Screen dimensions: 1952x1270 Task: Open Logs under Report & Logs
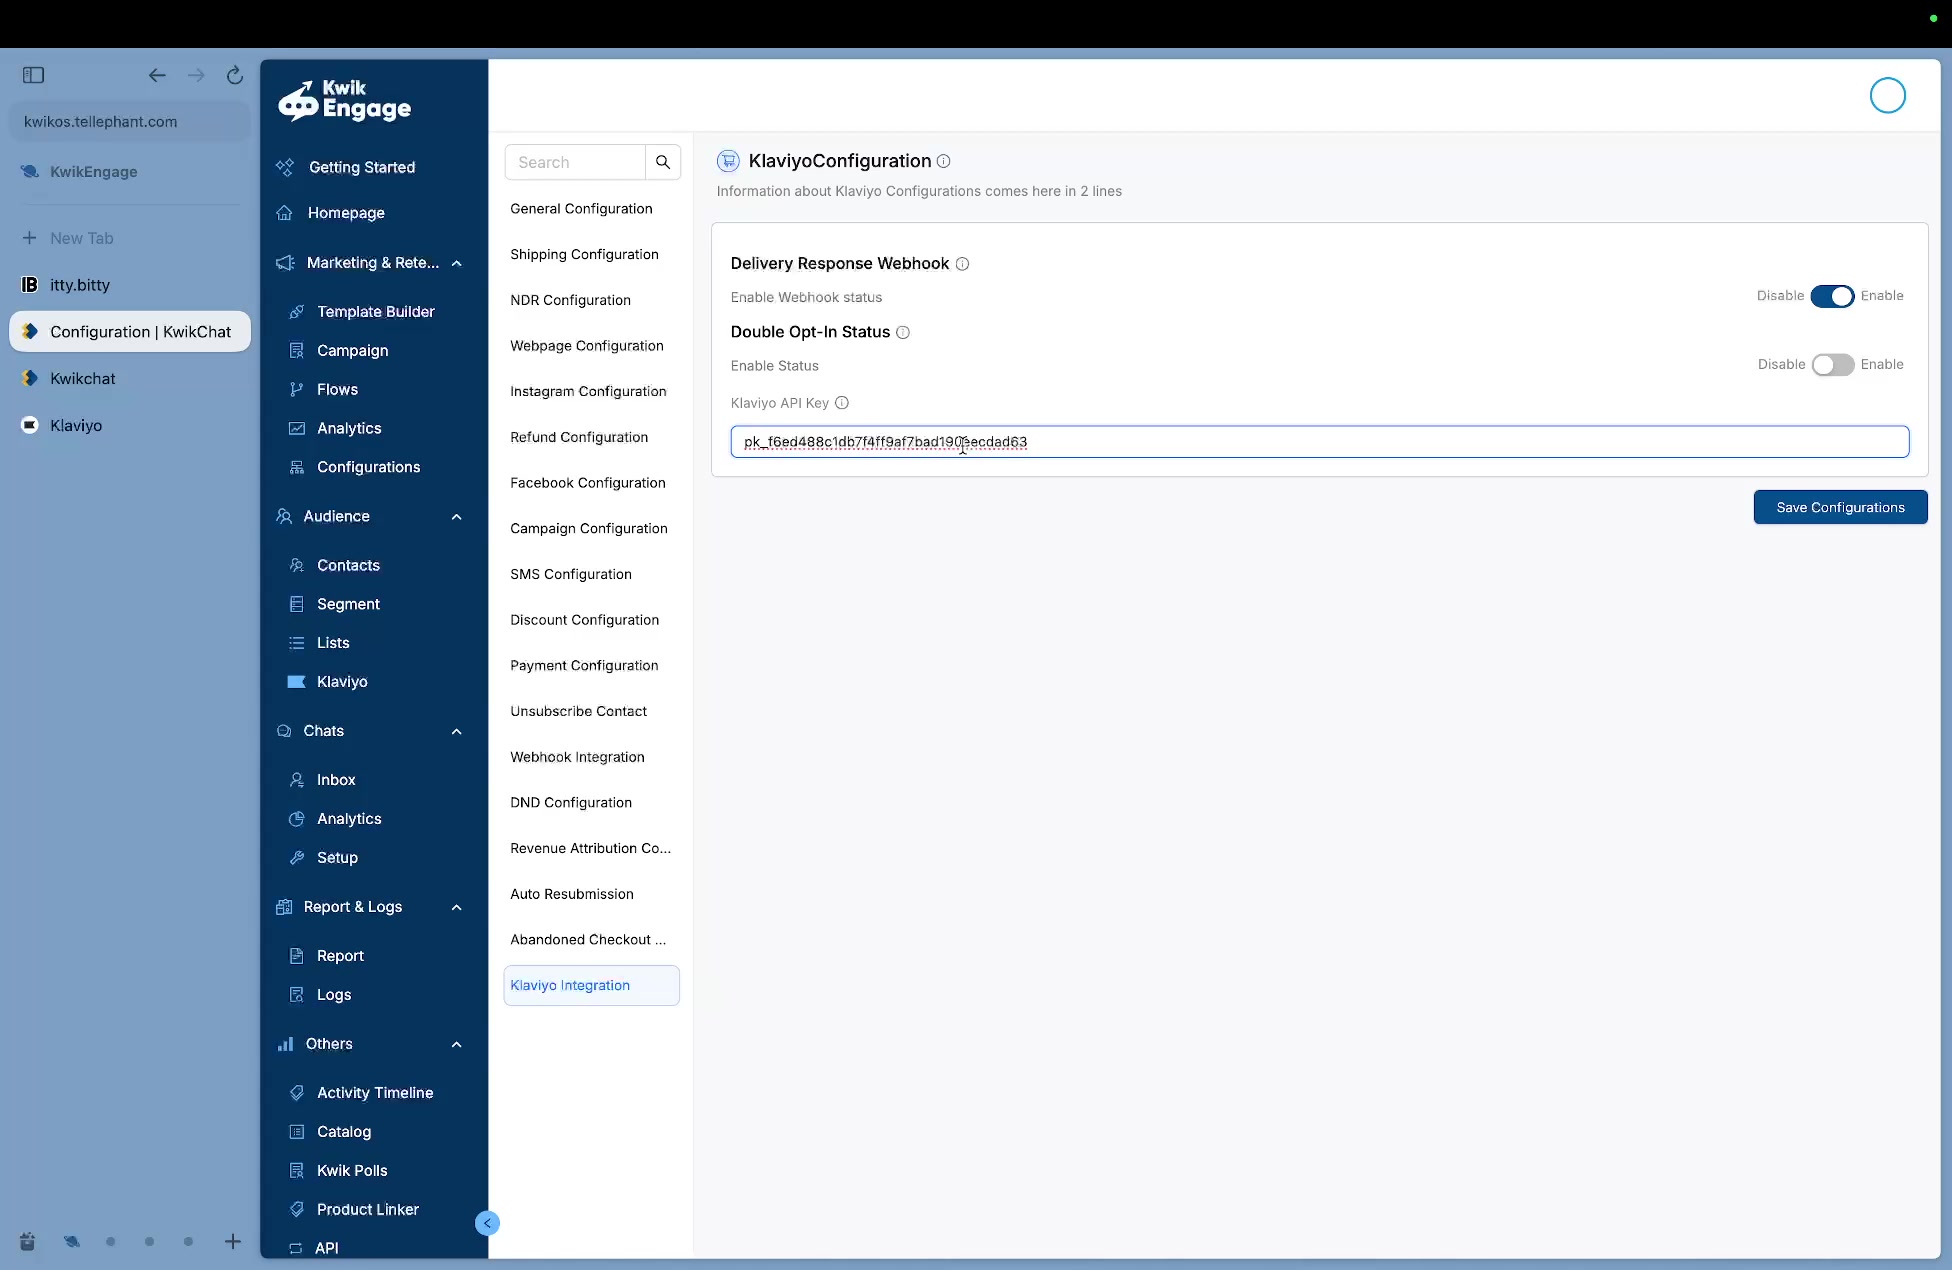(334, 995)
